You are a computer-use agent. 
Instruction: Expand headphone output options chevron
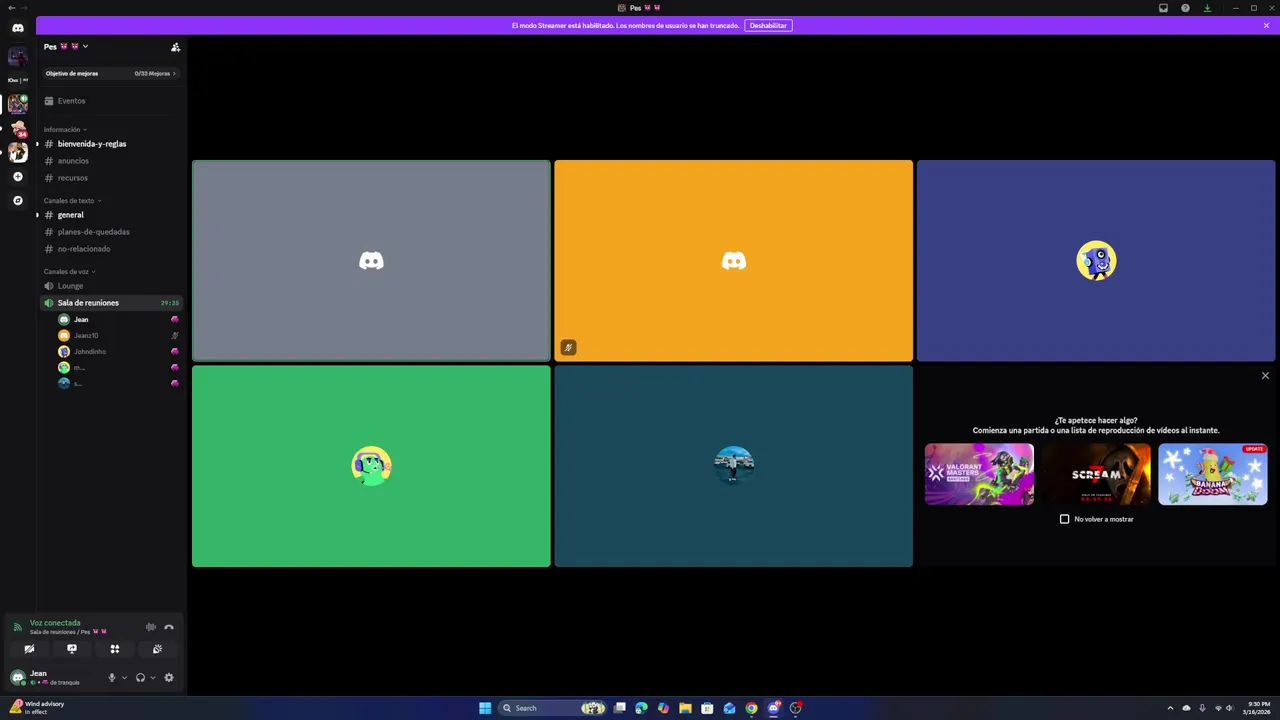pos(153,678)
